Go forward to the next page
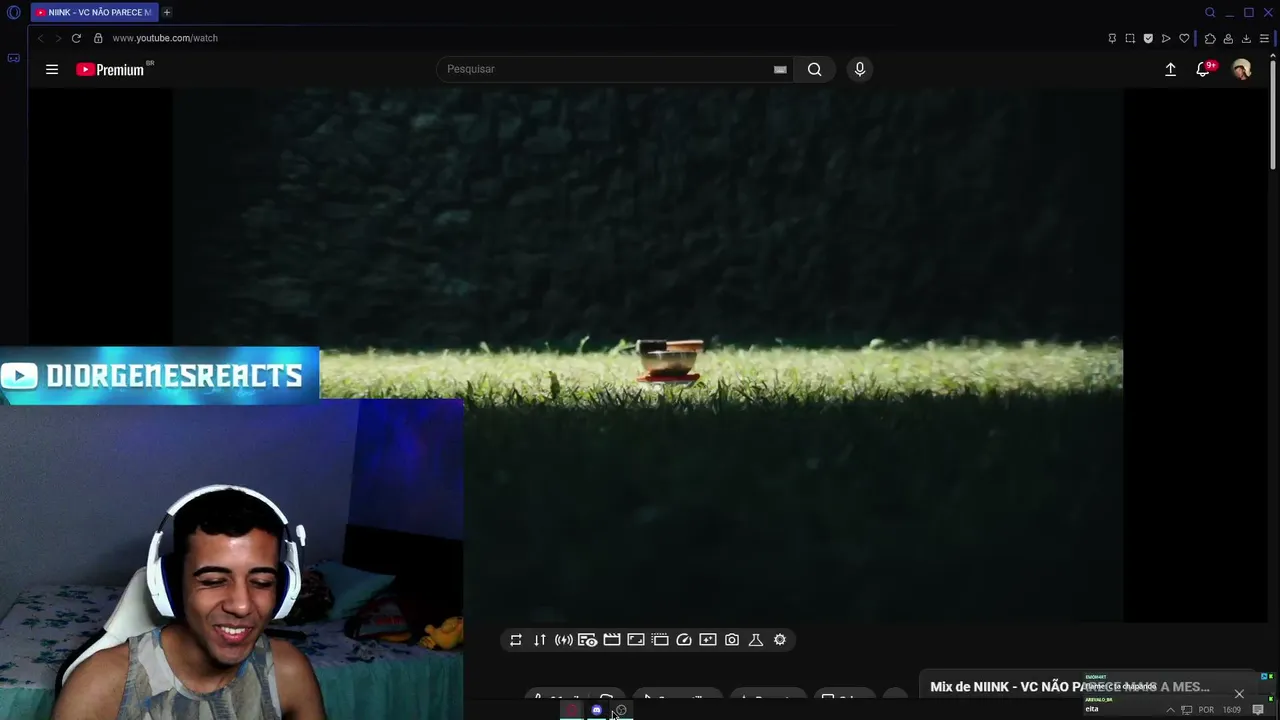 58,38
